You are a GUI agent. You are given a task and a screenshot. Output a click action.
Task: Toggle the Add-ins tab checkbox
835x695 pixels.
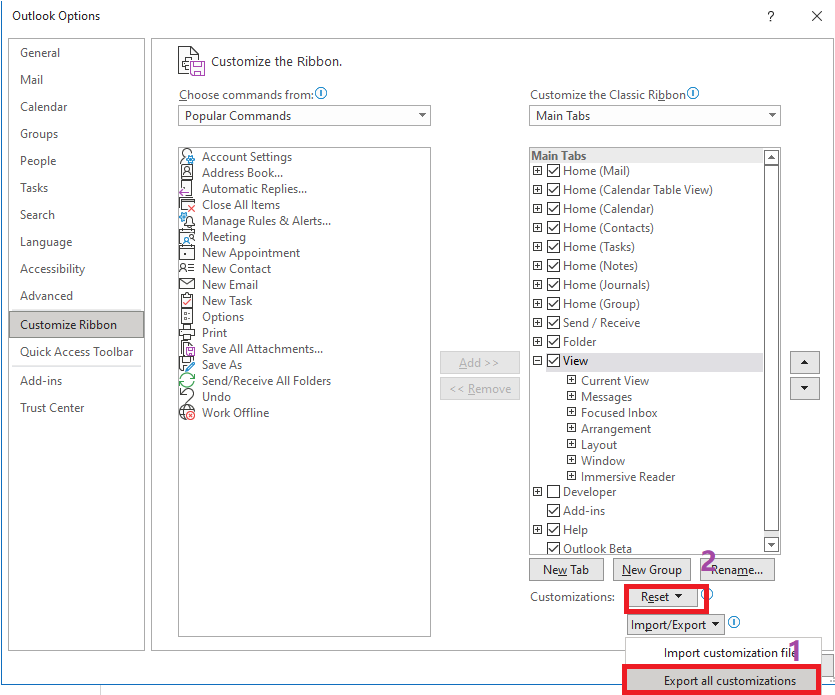553,511
